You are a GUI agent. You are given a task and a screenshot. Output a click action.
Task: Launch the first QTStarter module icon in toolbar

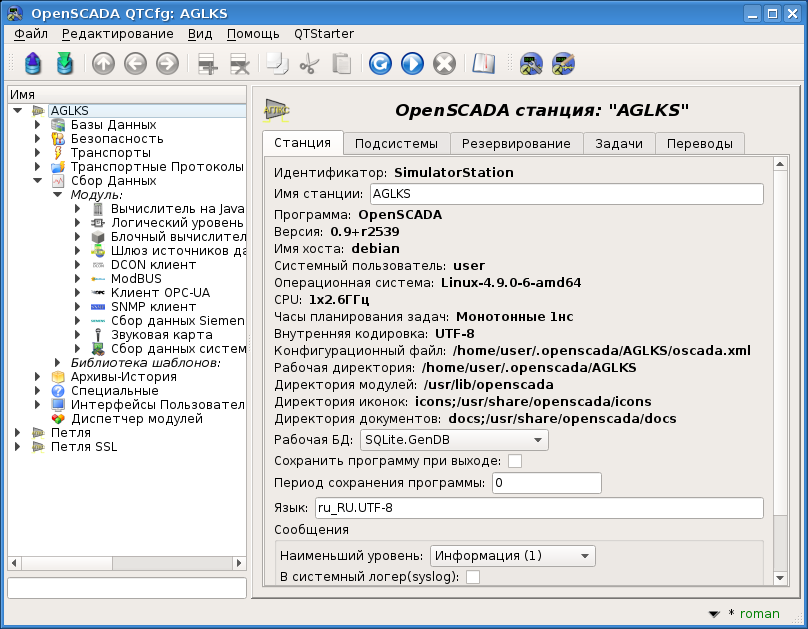531,64
